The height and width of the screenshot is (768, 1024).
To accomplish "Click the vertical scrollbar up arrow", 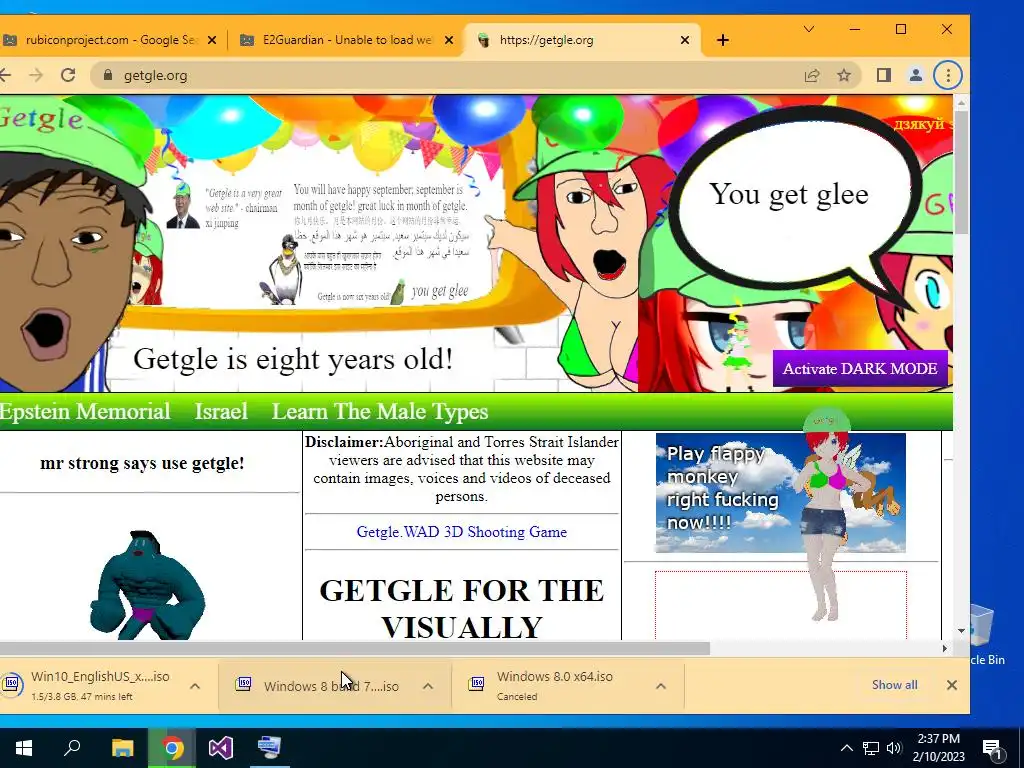I will (x=961, y=103).
